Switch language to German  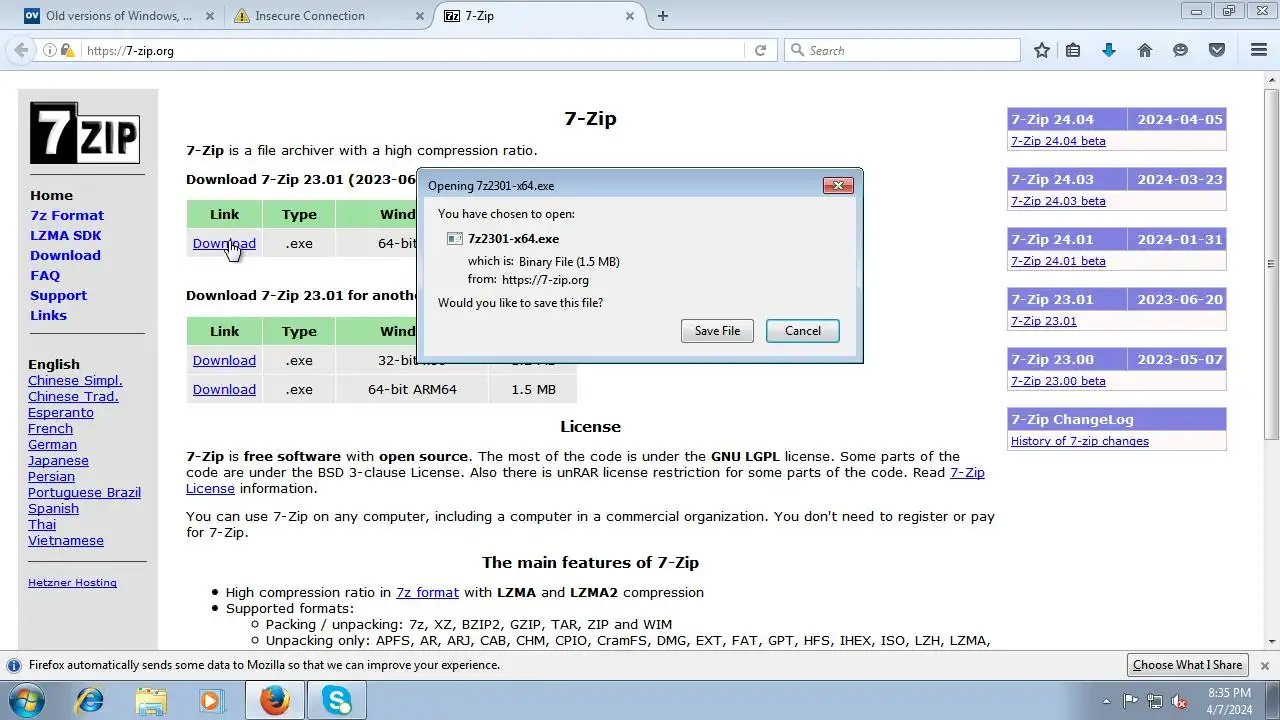tap(52, 444)
